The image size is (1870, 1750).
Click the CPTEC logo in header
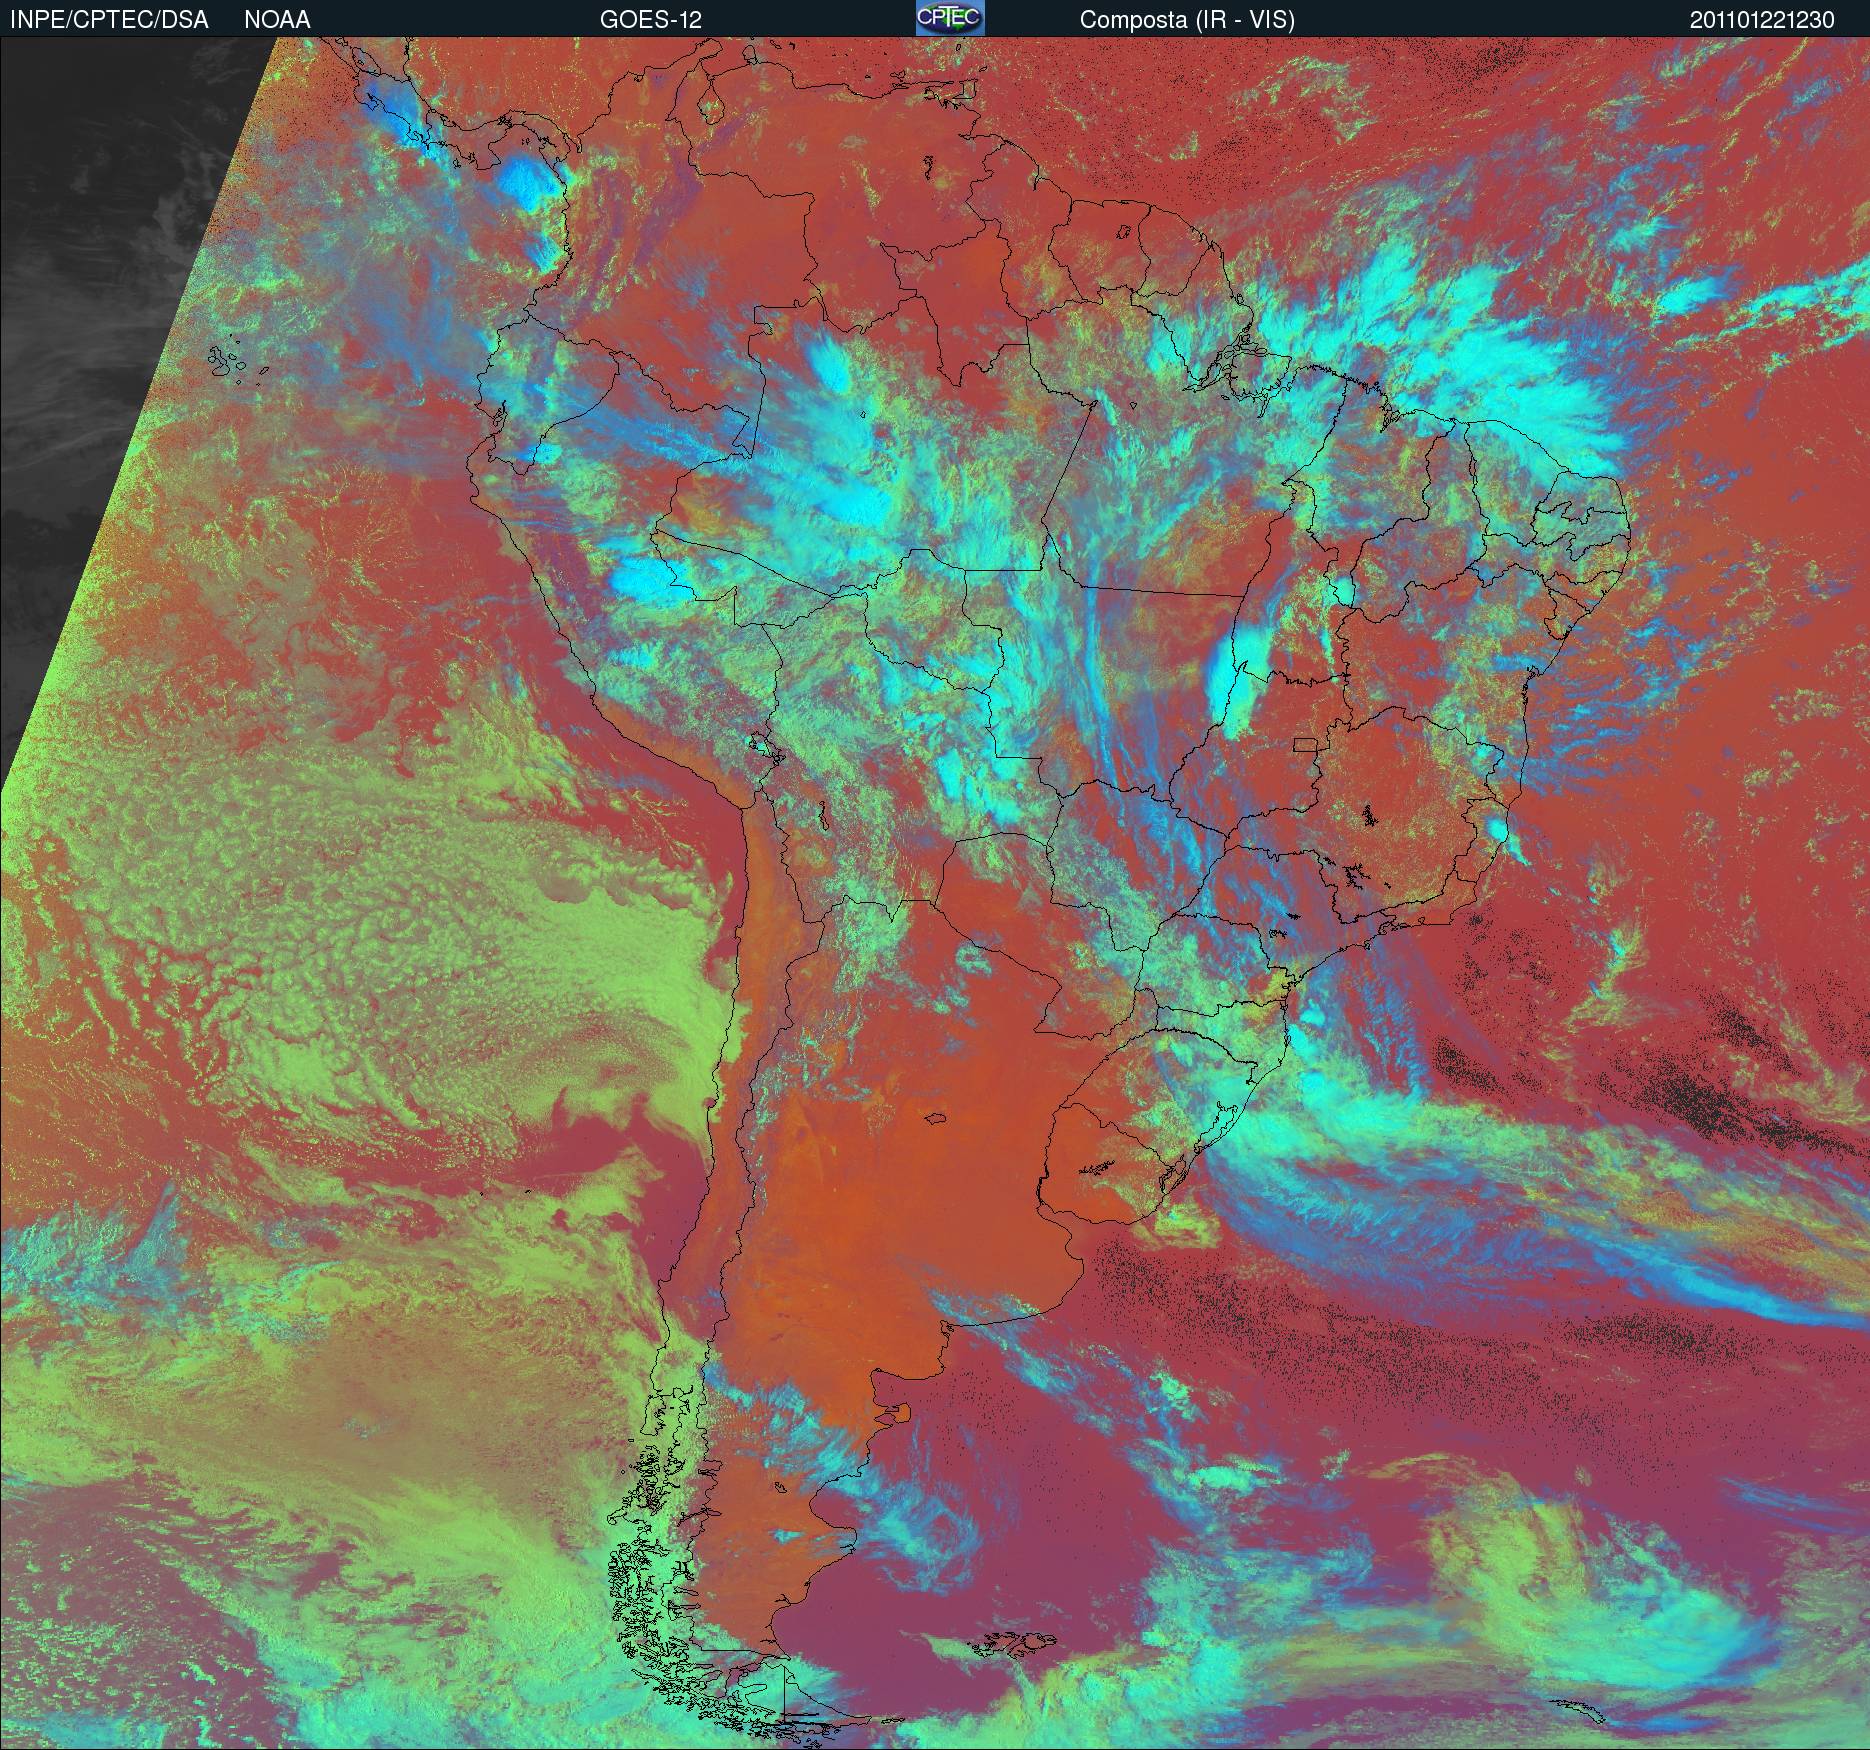click(950, 18)
